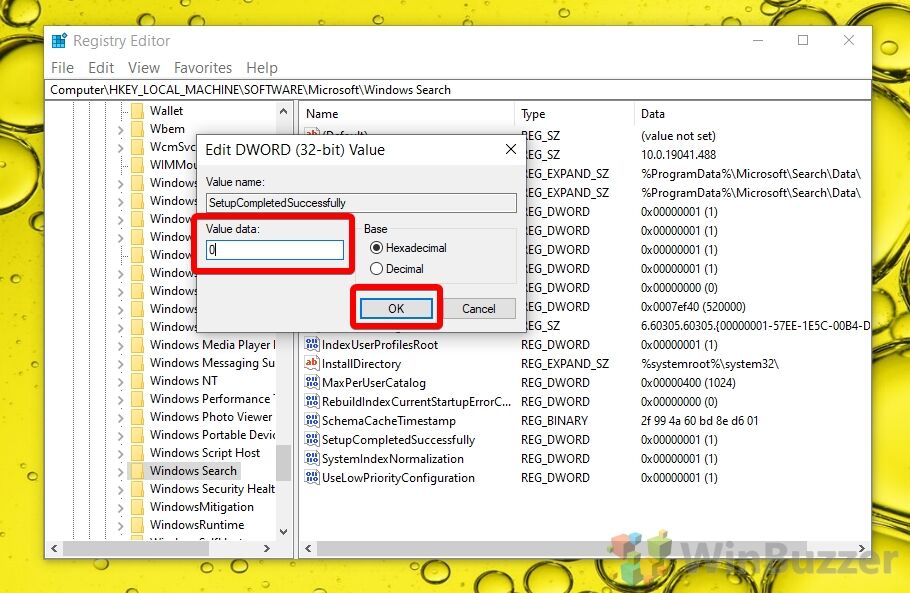The image size is (910, 593).
Task: Click the UseLowPriorityConfiguration value icon
Action: coord(311,478)
